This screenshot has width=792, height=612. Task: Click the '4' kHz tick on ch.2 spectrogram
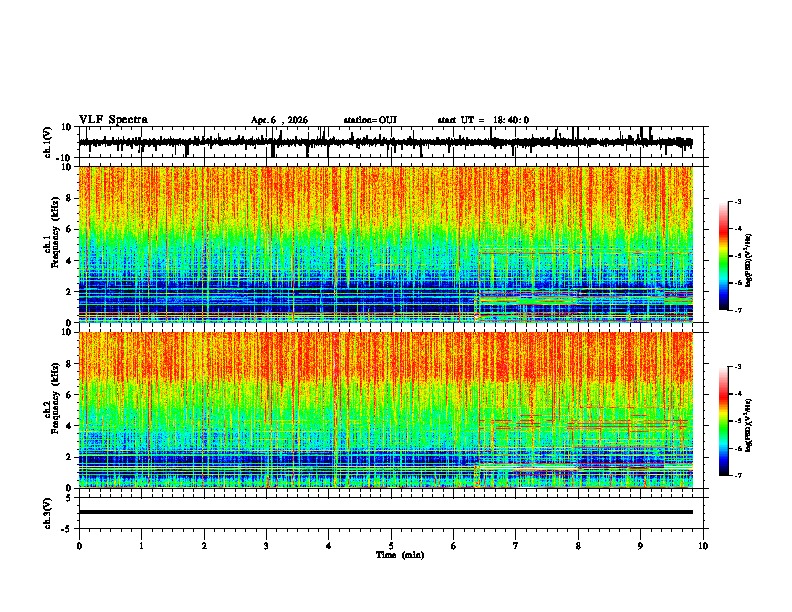tap(69, 426)
